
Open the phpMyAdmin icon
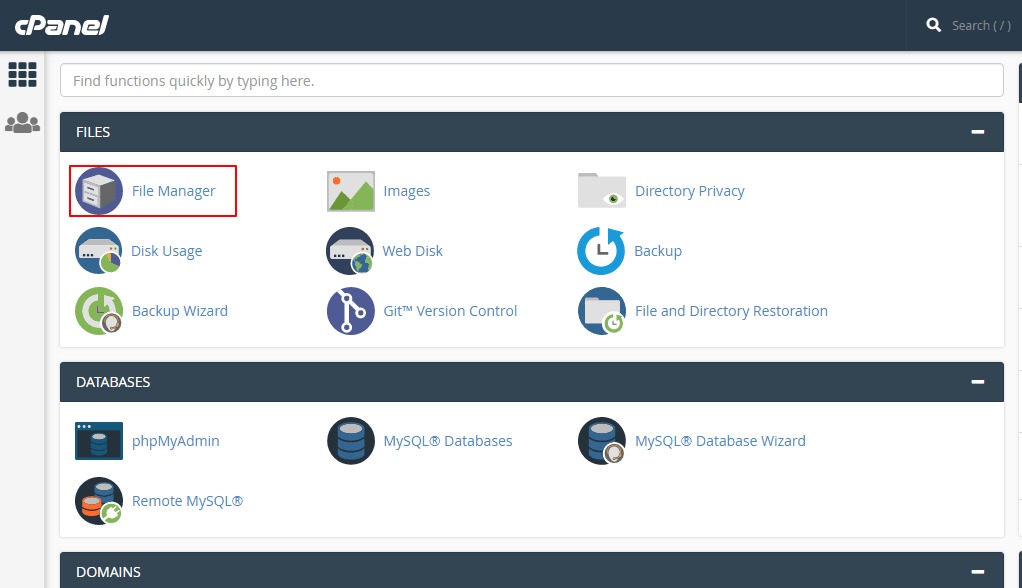pyautogui.click(x=99, y=441)
